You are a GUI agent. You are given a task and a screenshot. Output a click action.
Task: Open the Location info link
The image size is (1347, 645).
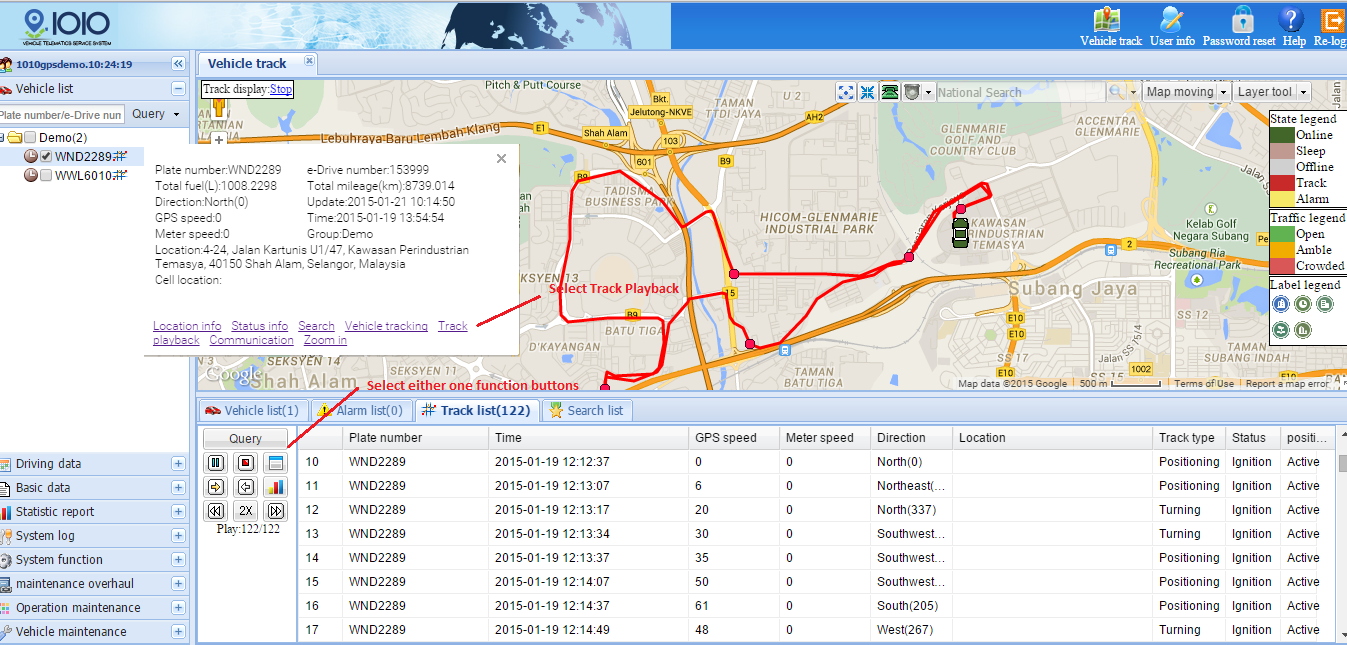(x=187, y=326)
